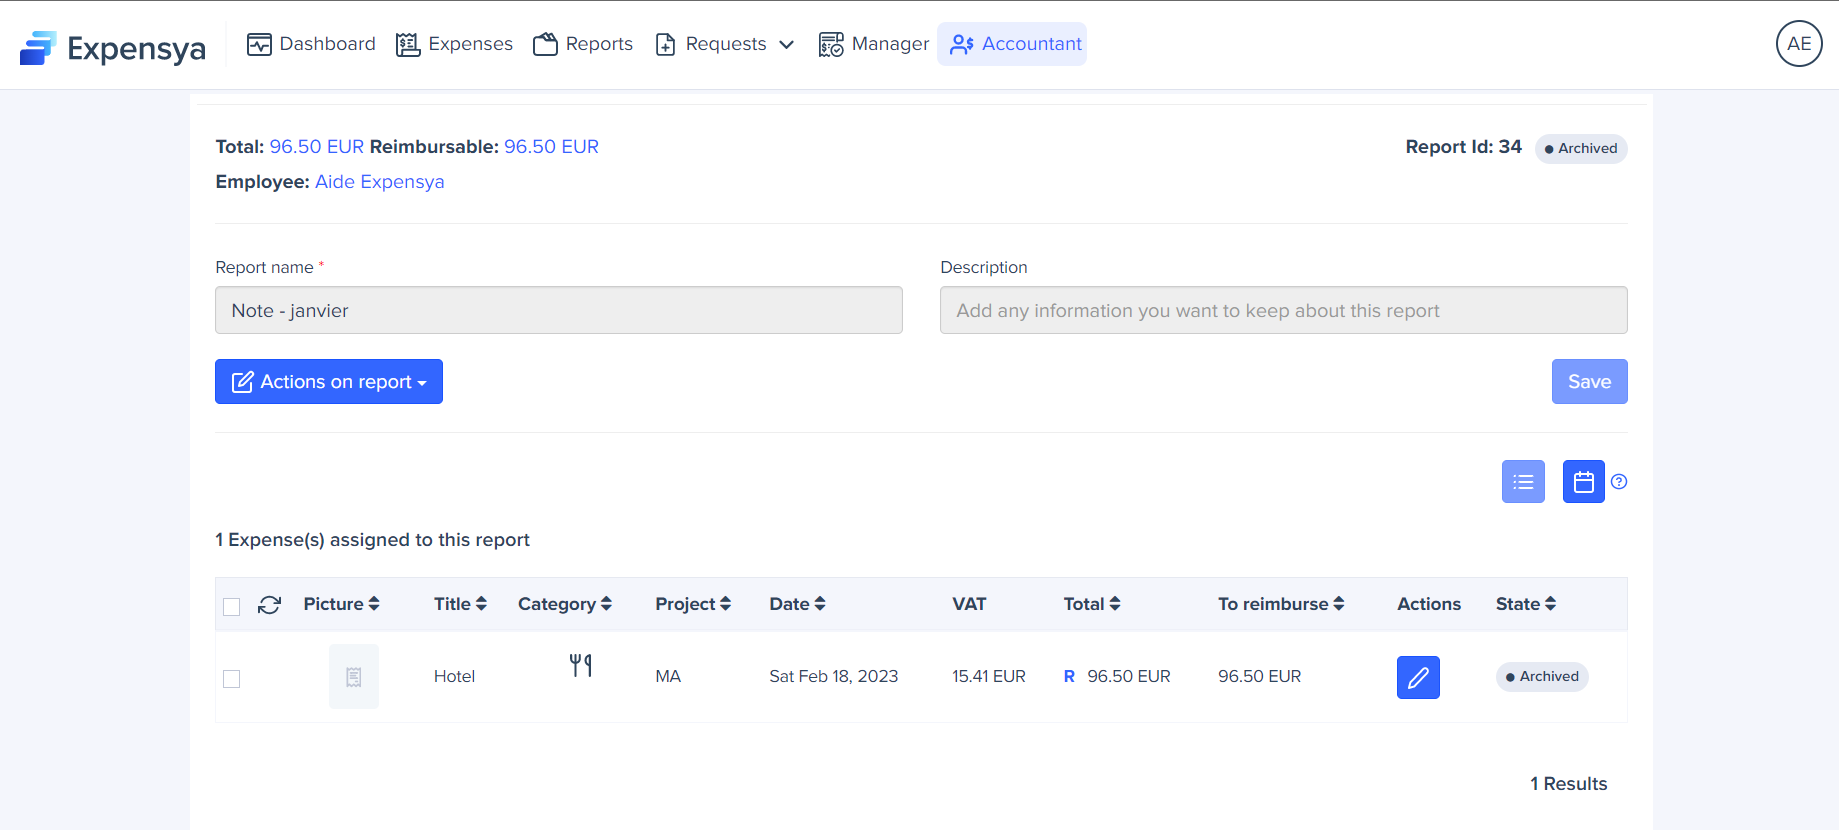Switch to list view icon

tap(1522, 482)
